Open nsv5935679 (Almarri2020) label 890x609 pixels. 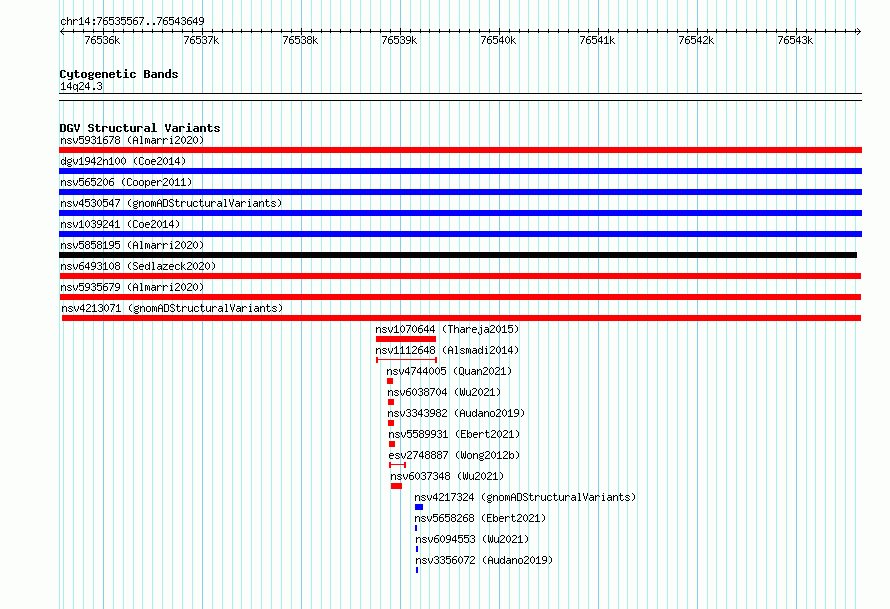pos(132,287)
